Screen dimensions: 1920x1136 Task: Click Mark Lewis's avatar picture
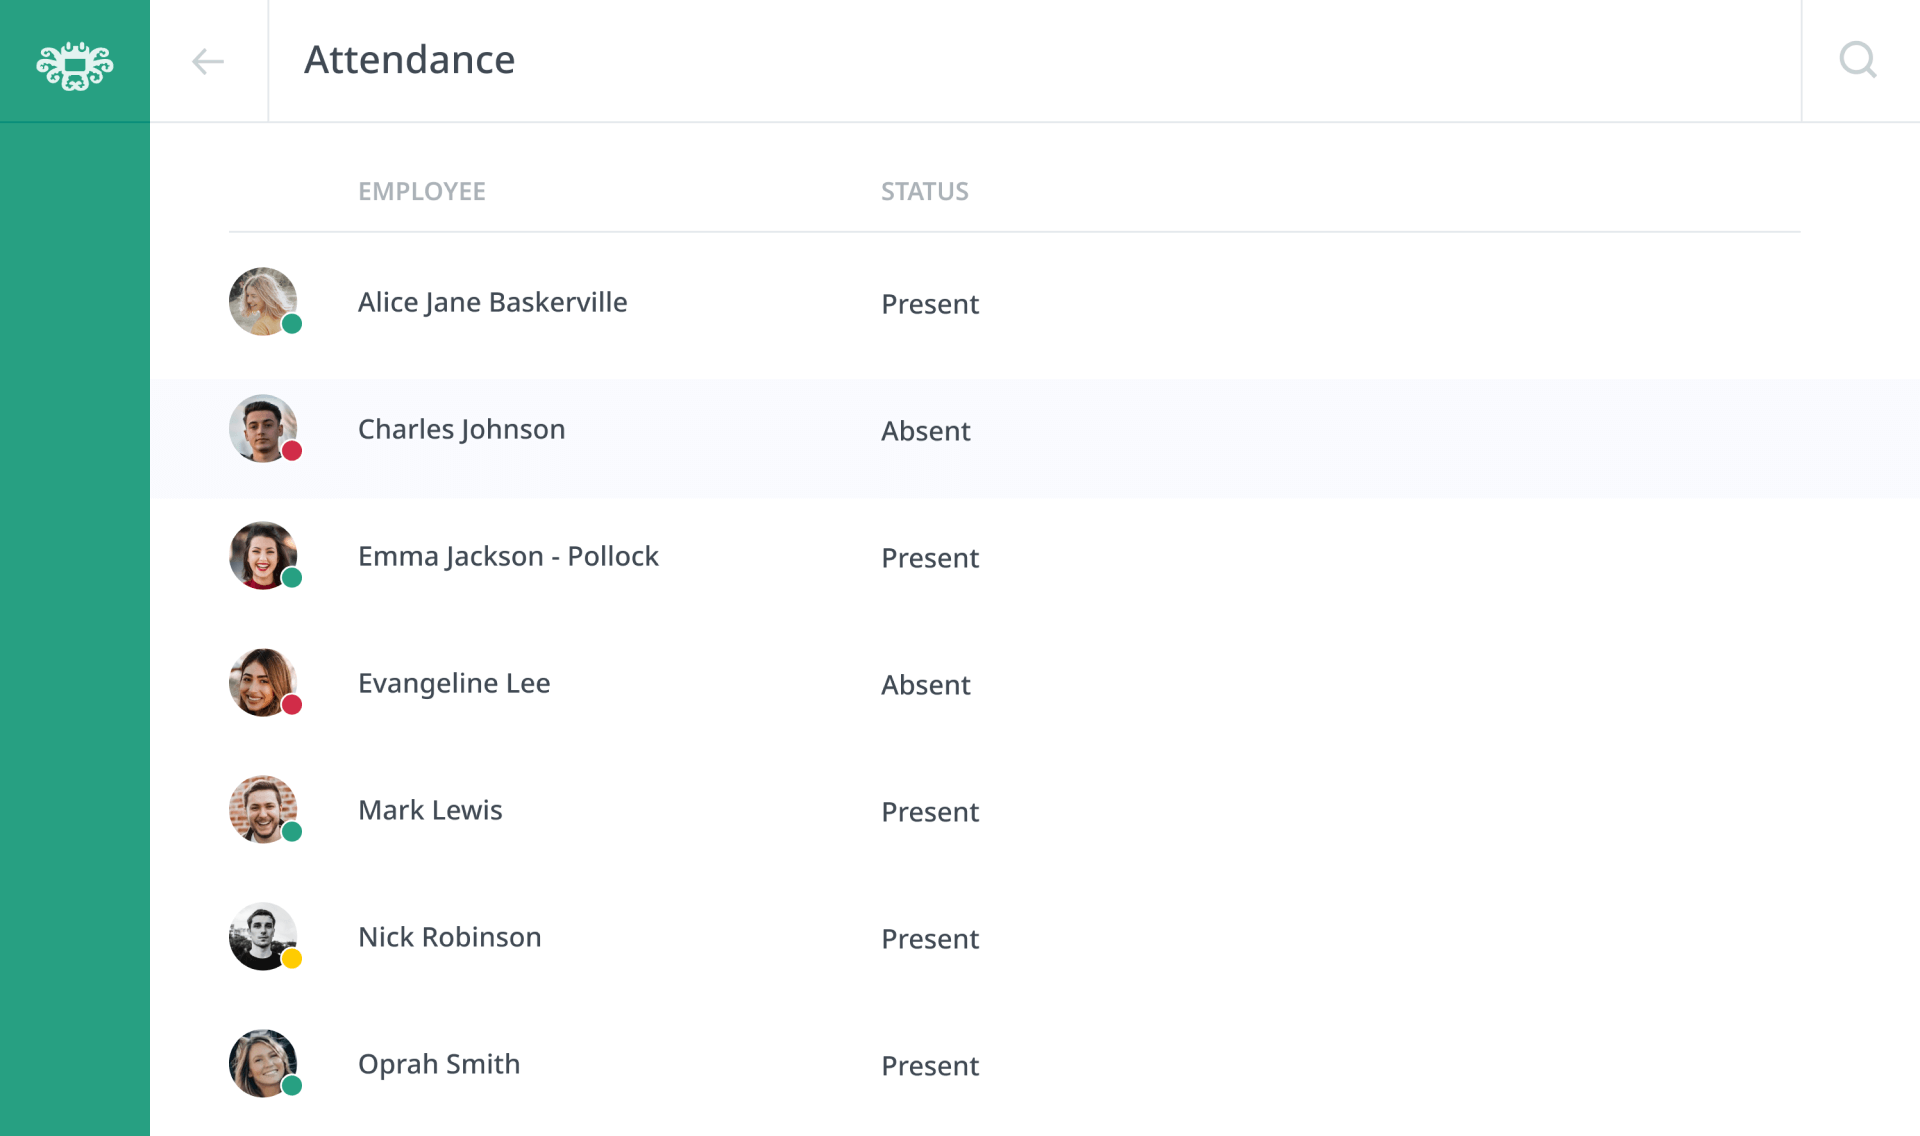[263, 809]
